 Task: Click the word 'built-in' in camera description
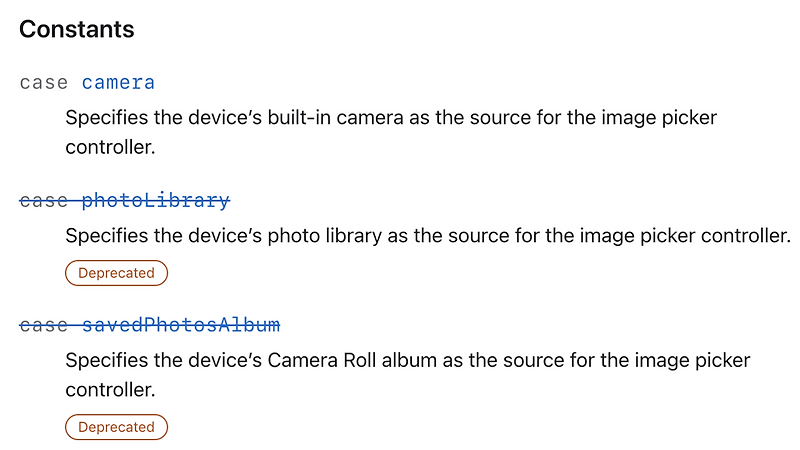[x=299, y=117]
